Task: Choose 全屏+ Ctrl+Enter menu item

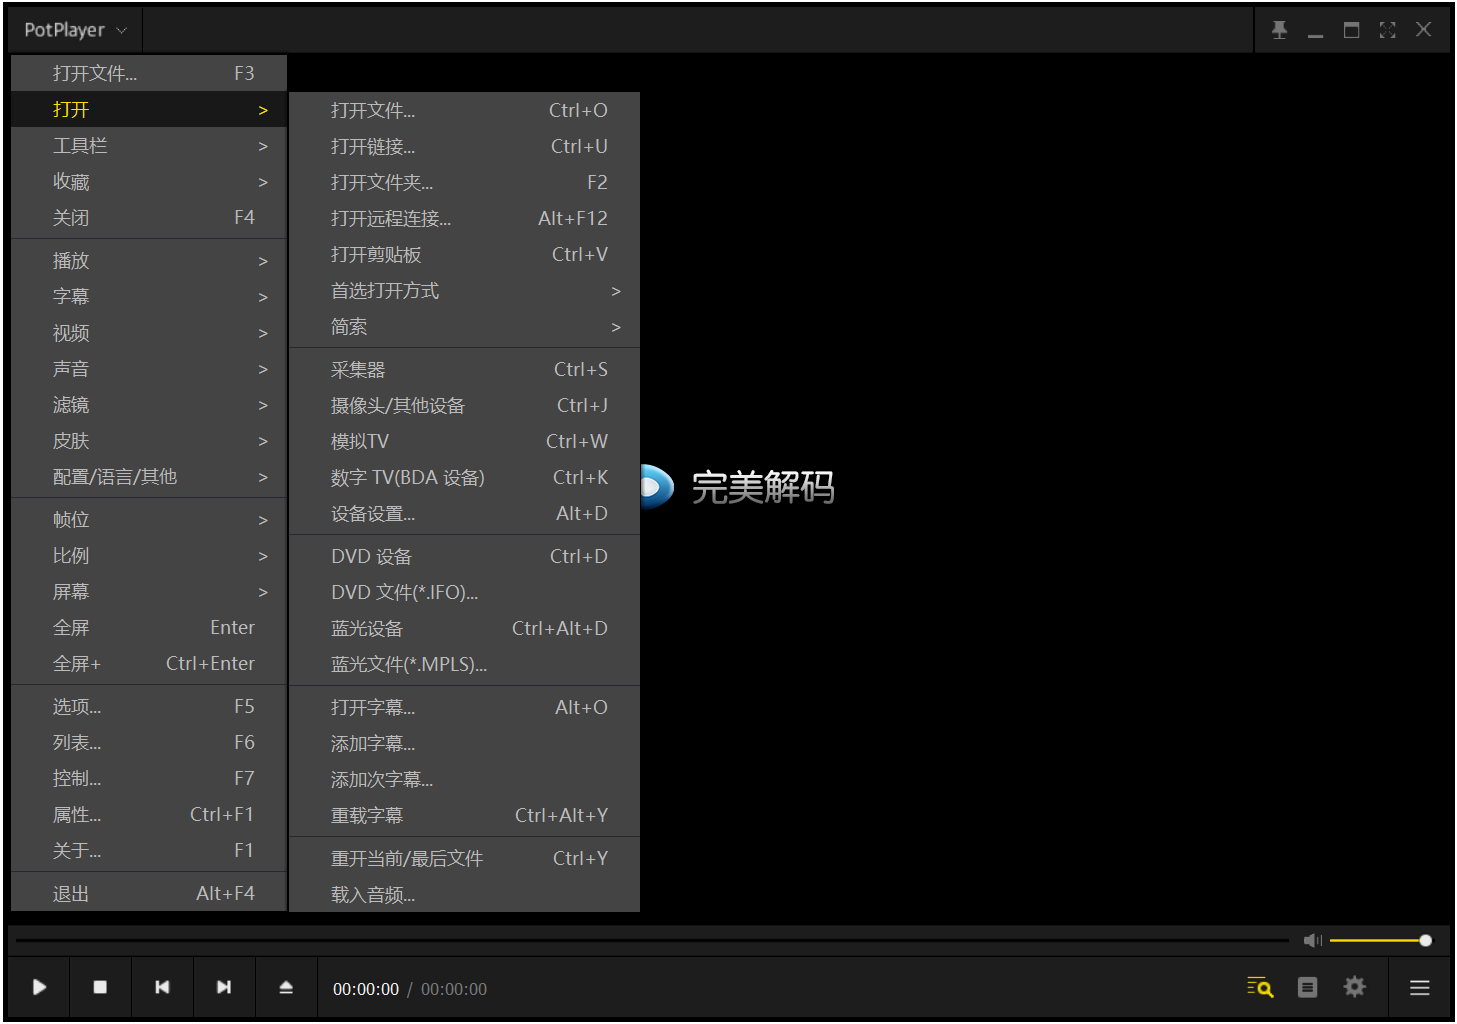Action: (x=149, y=664)
